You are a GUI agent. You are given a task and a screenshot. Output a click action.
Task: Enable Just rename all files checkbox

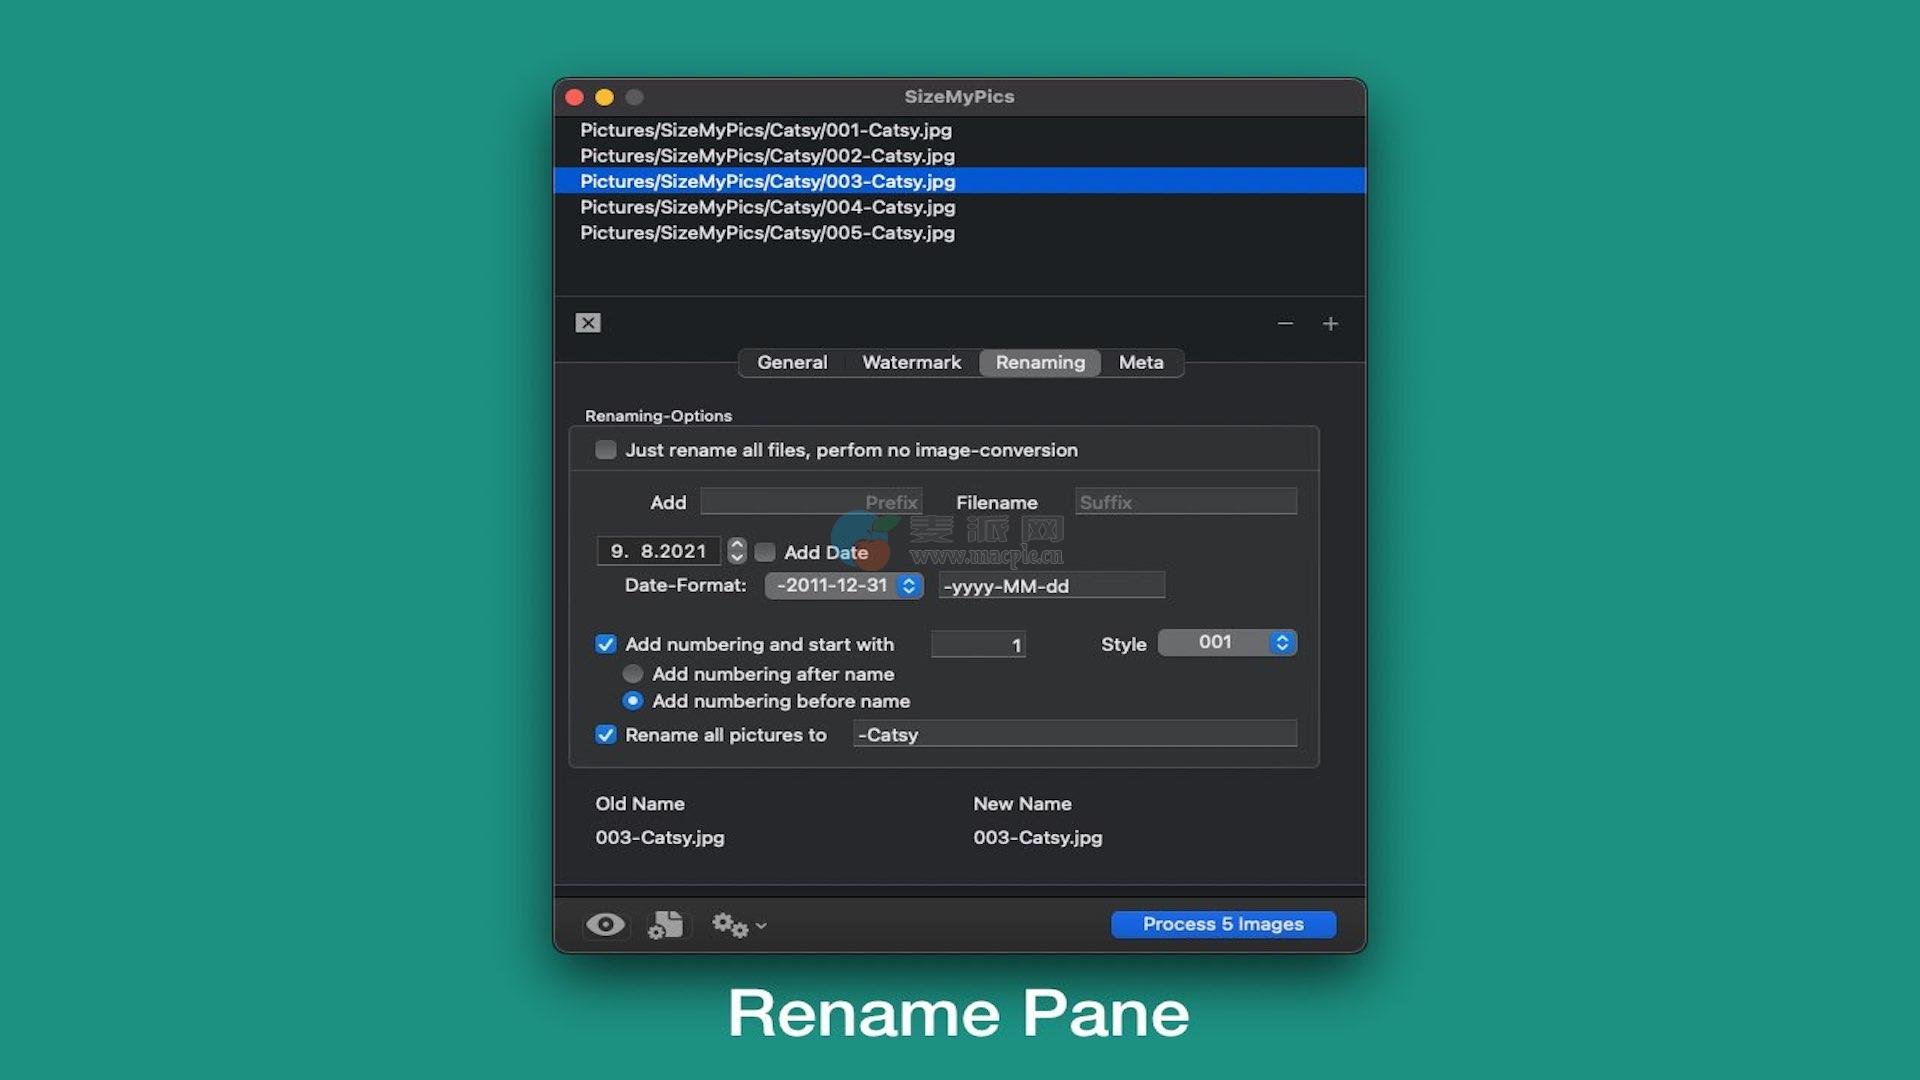(606, 450)
